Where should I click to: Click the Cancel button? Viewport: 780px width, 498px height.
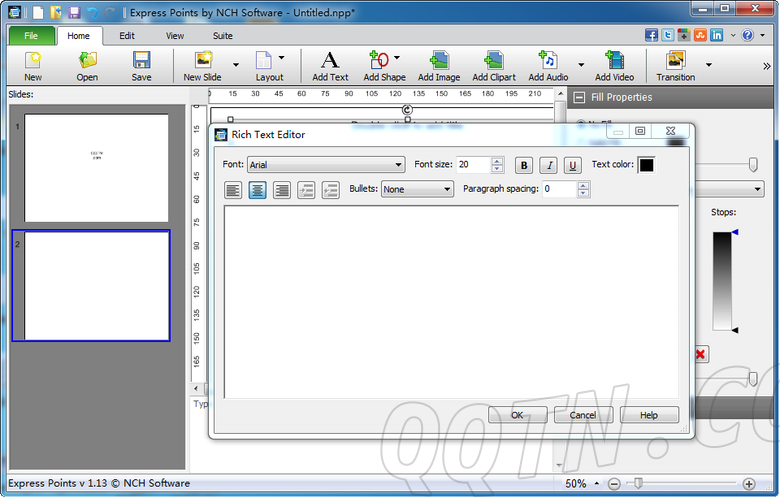582,414
